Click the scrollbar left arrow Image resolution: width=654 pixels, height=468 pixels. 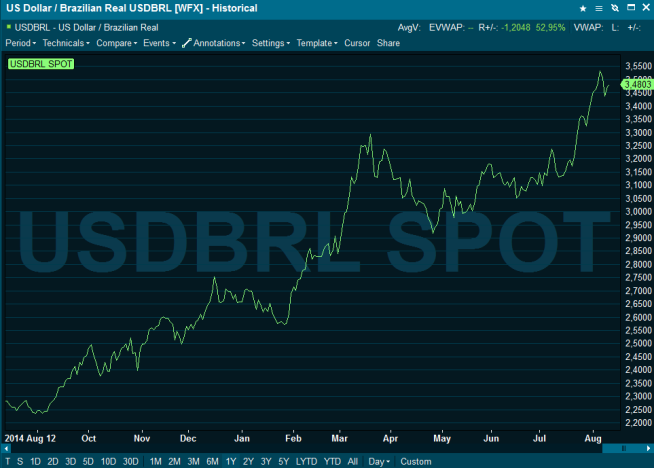(x=6, y=448)
